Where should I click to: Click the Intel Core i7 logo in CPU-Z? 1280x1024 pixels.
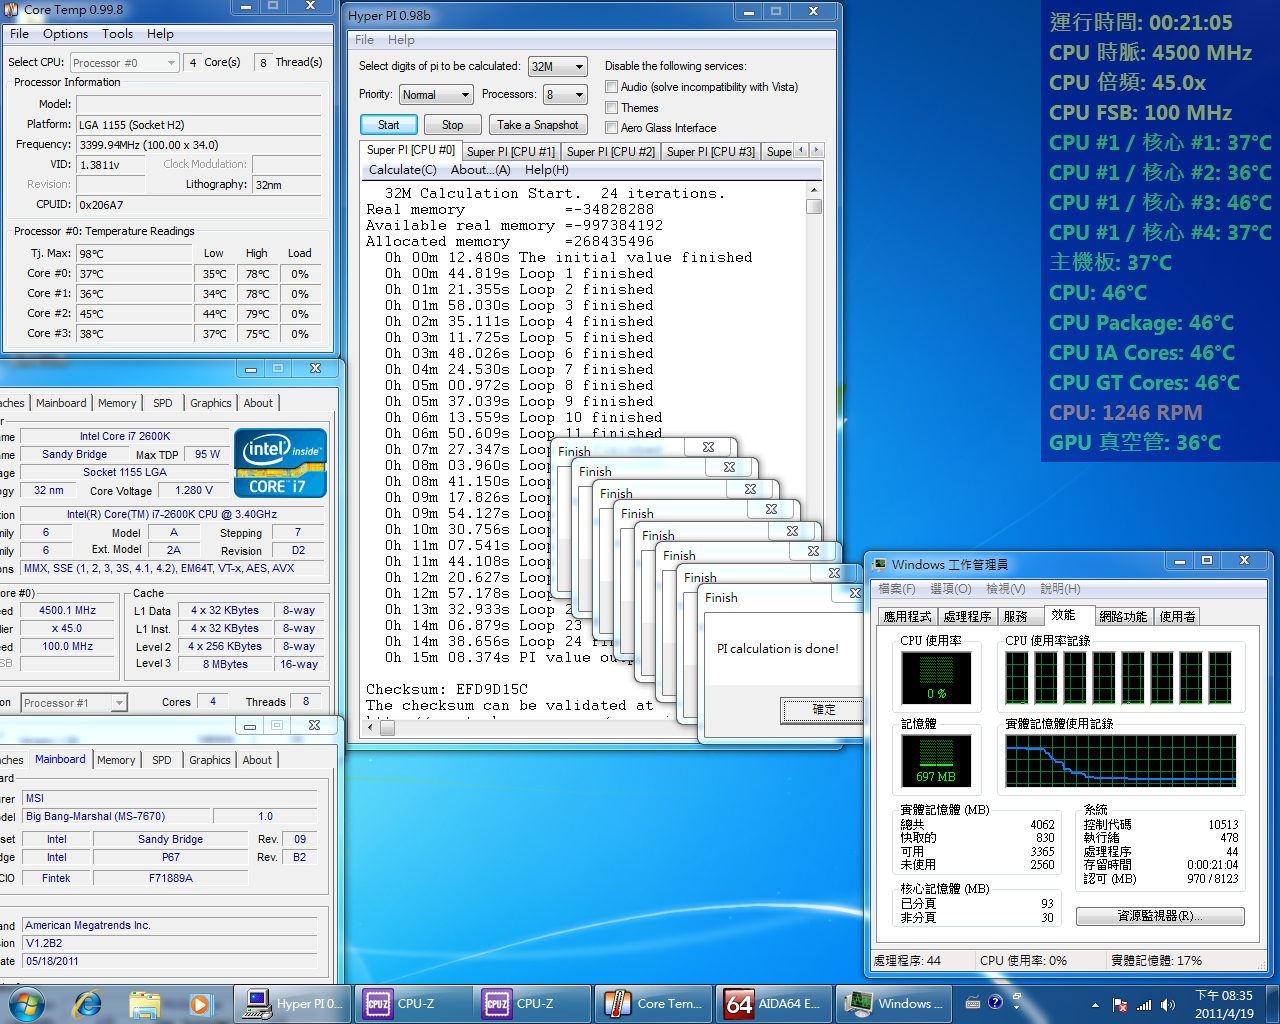(x=281, y=462)
